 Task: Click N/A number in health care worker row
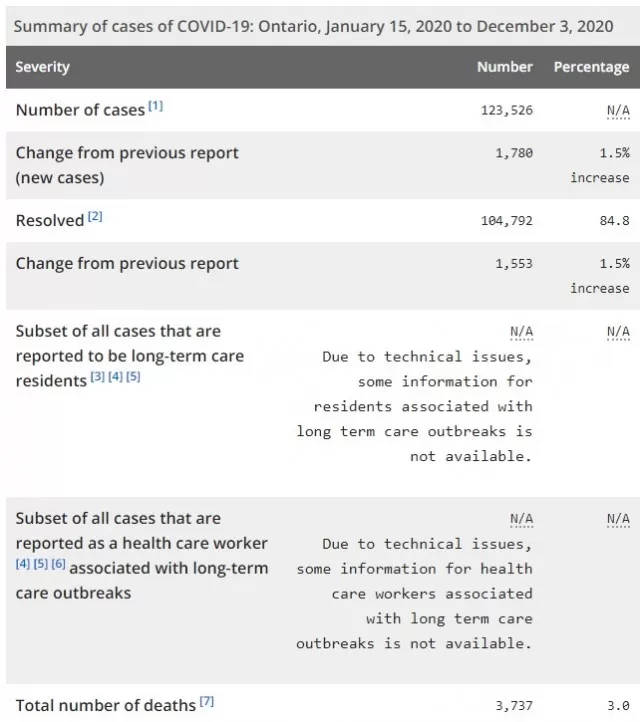(521, 519)
